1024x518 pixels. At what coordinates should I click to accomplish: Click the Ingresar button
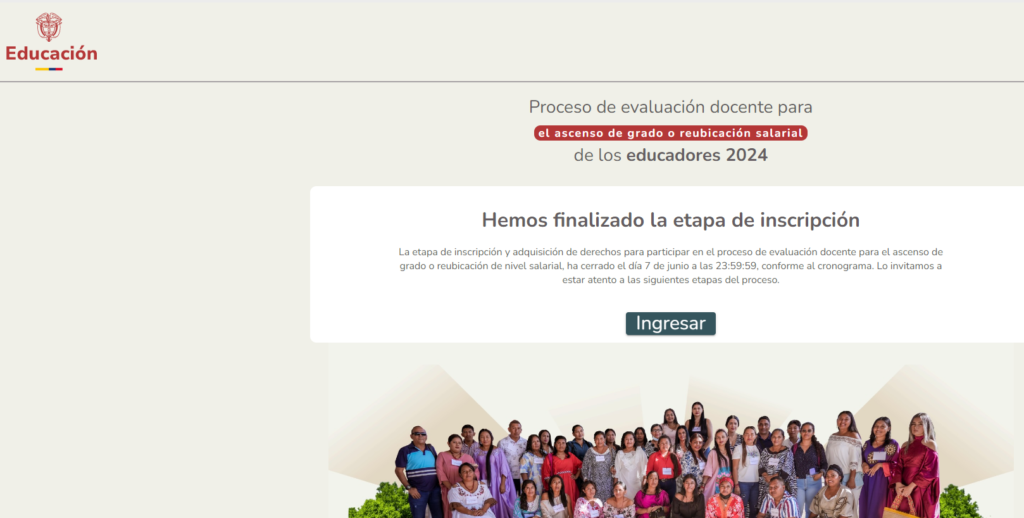[670, 323]
